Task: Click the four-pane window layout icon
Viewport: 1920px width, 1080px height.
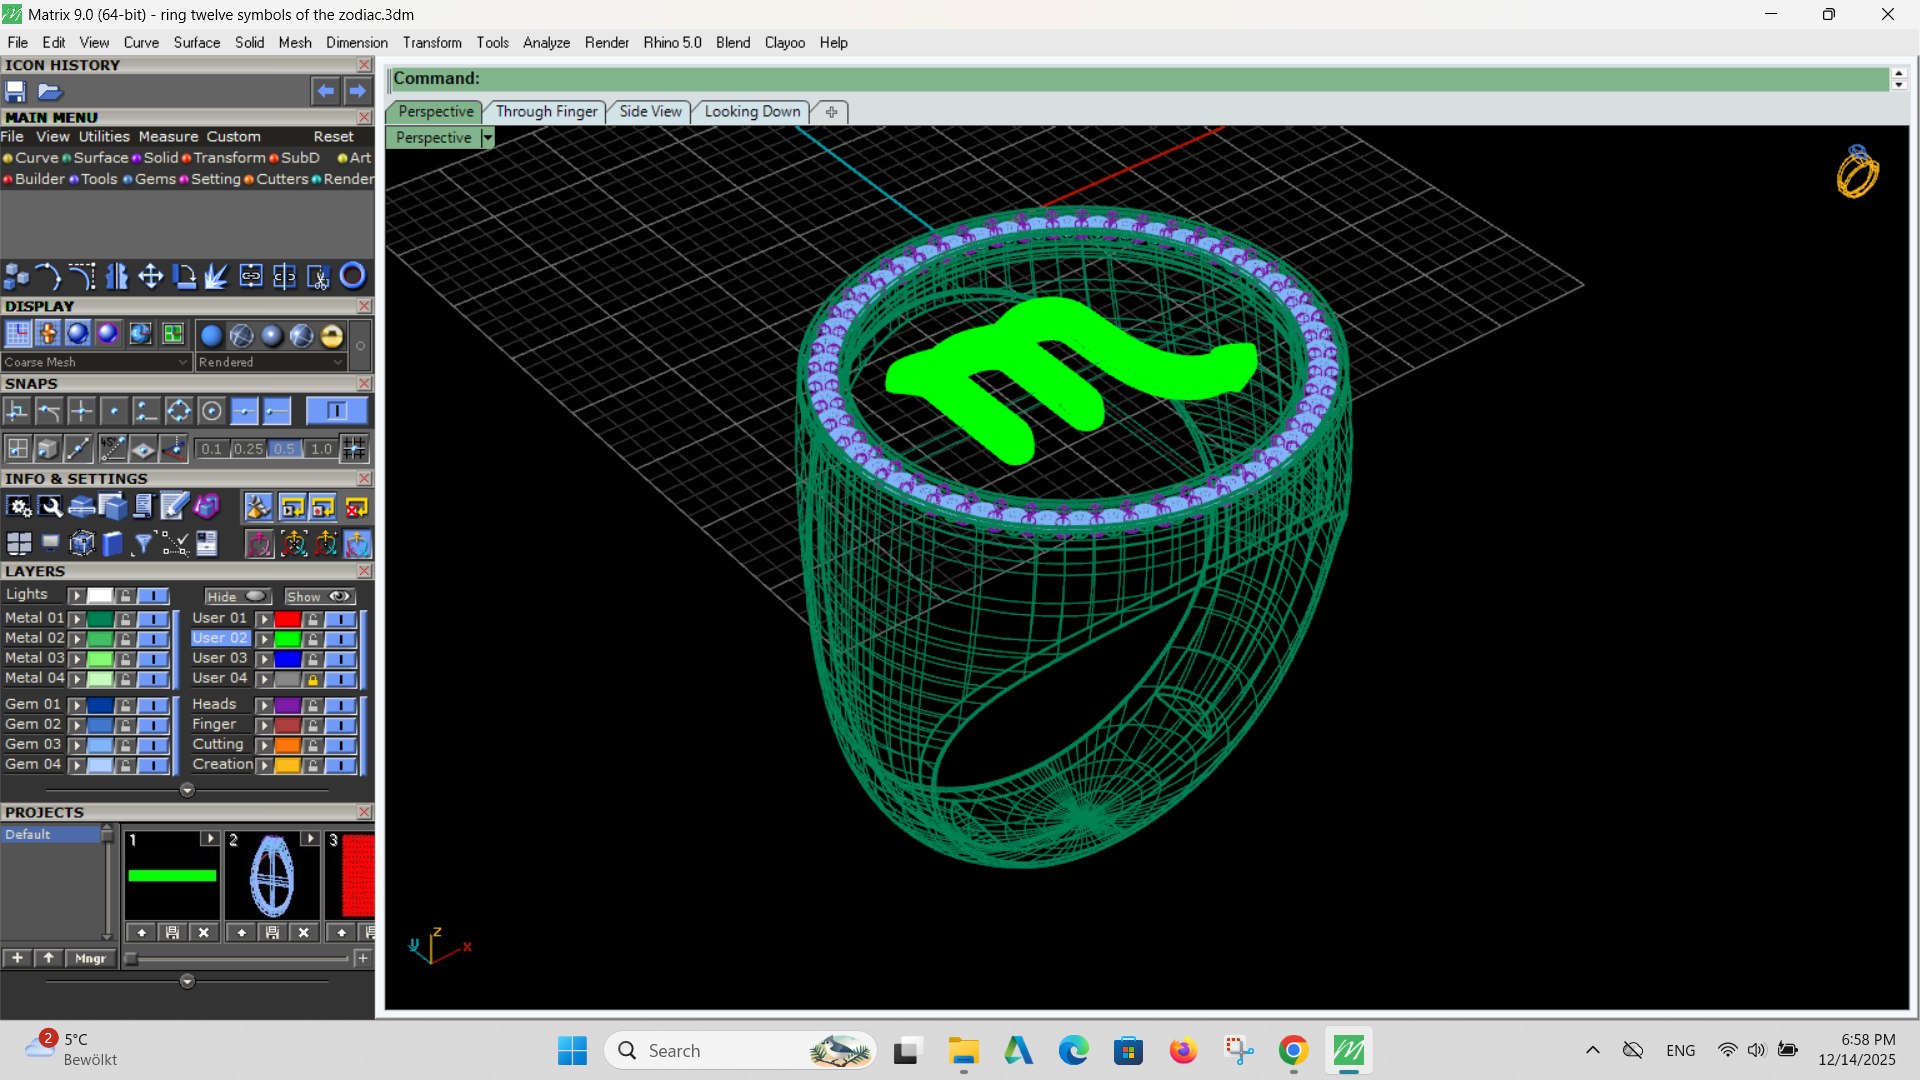Action: [19, 543]
